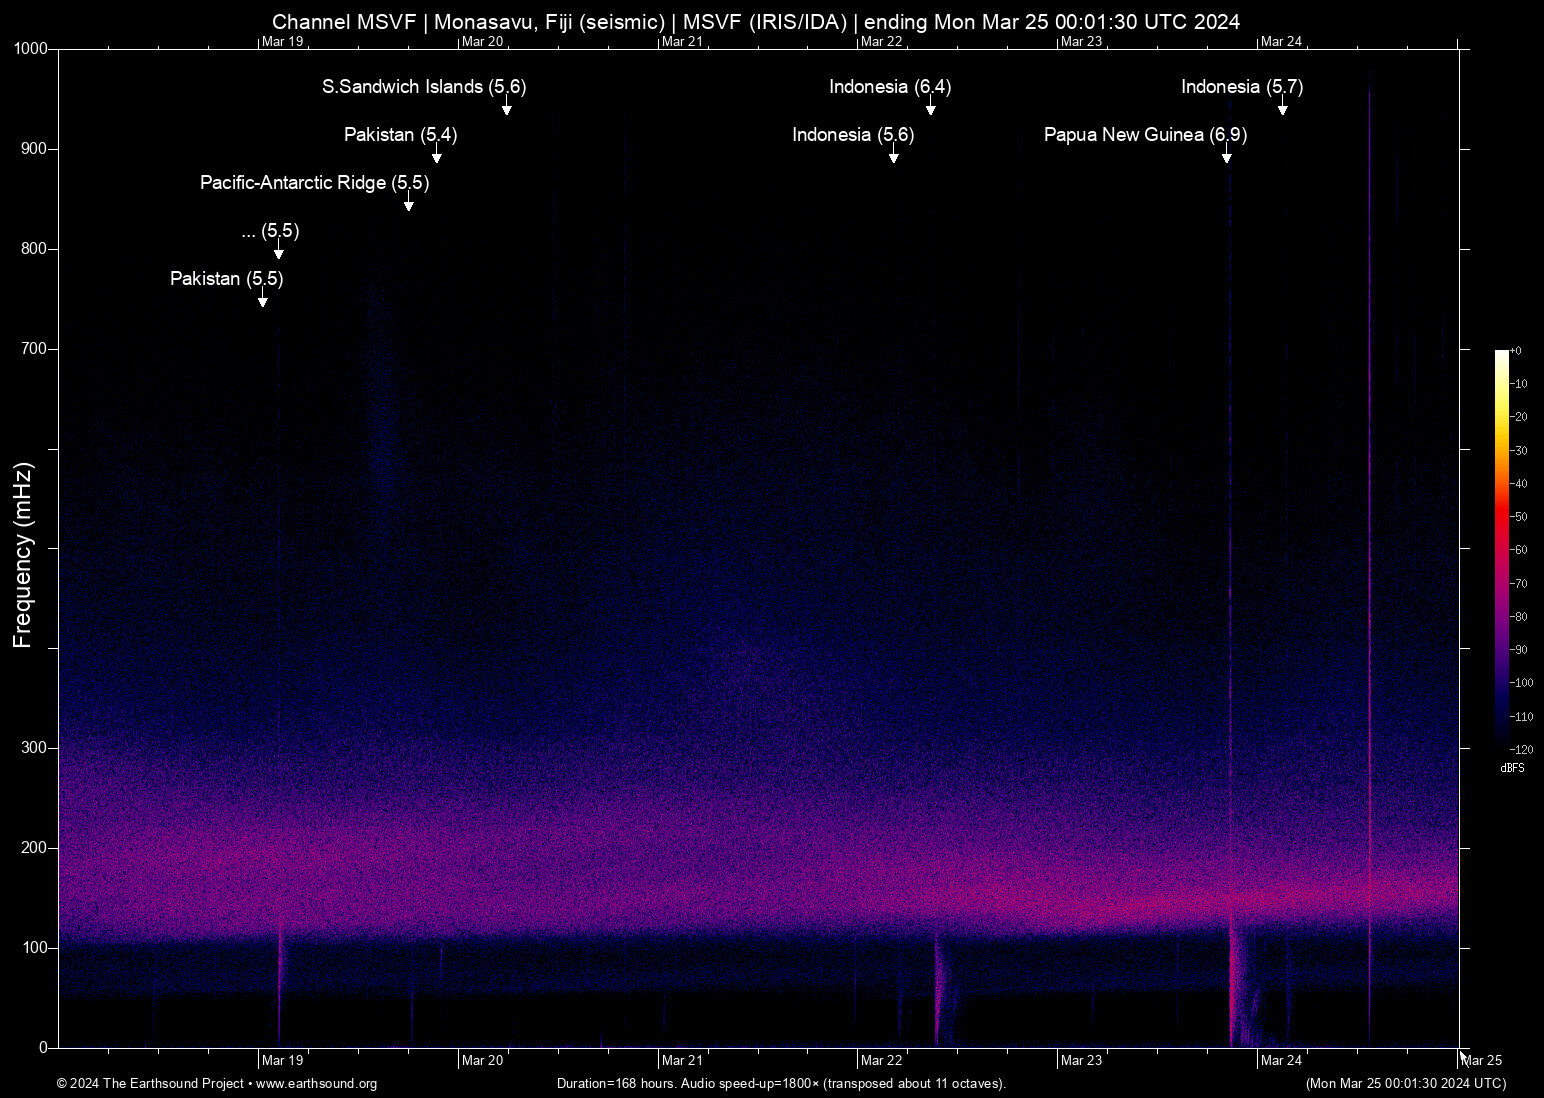The height and width of the screenshot is (1098, 1544).
Task: Select the -120 value on the color scale
Action: click(1521, 750)
